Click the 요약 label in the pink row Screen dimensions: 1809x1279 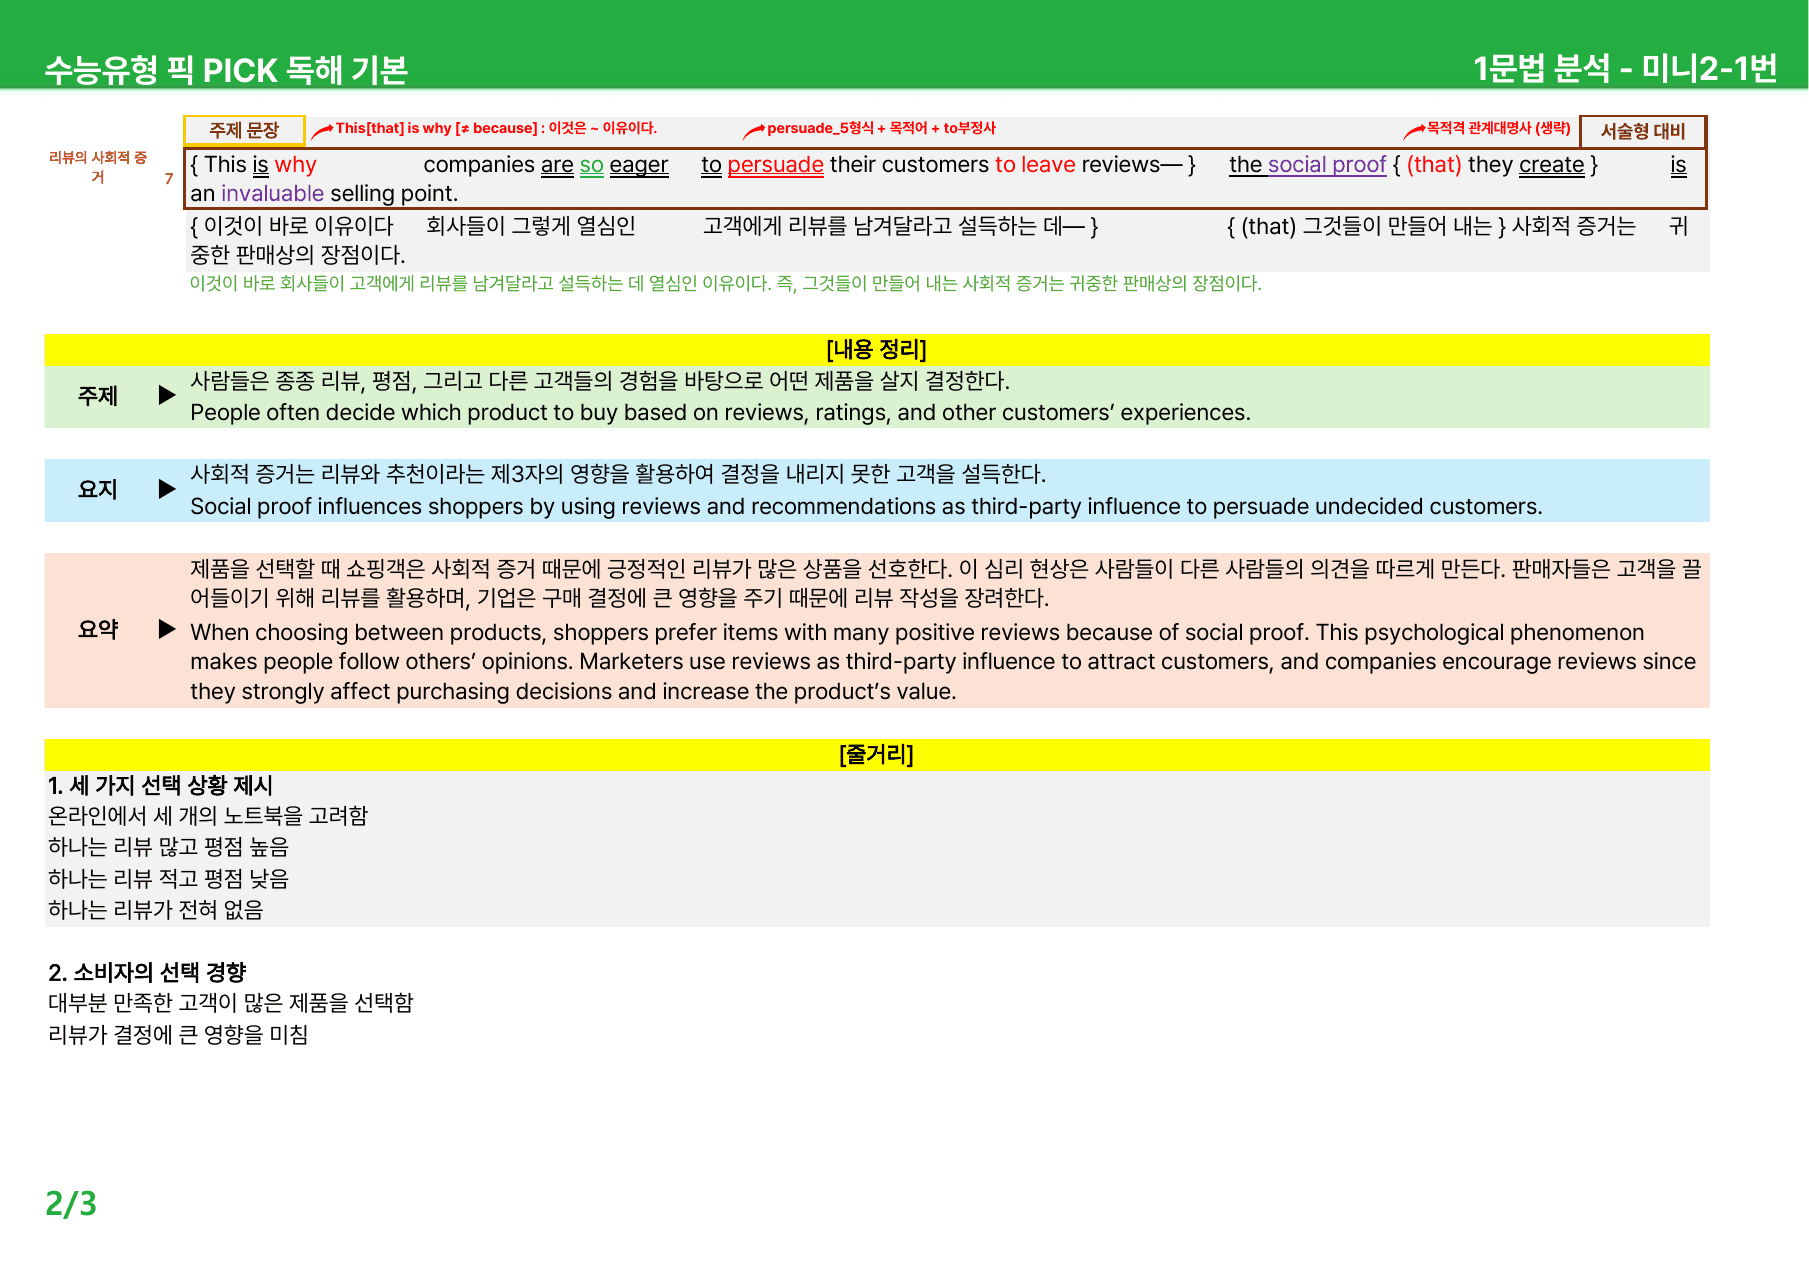coord(98,630)
